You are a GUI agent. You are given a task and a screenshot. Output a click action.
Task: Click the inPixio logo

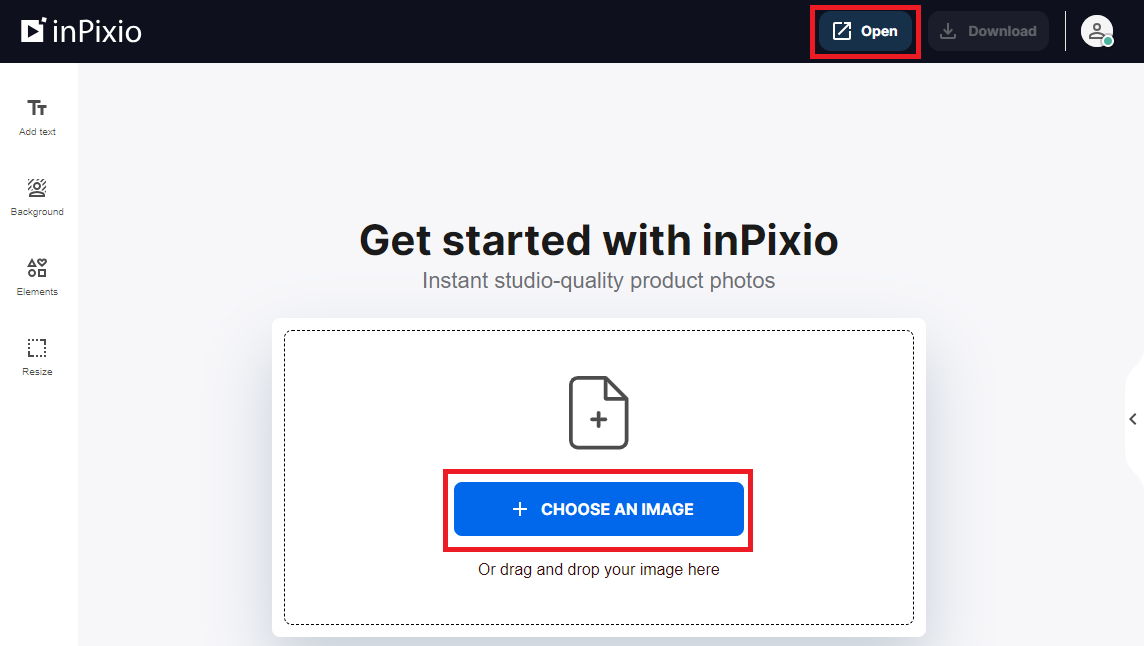[80, 31]
